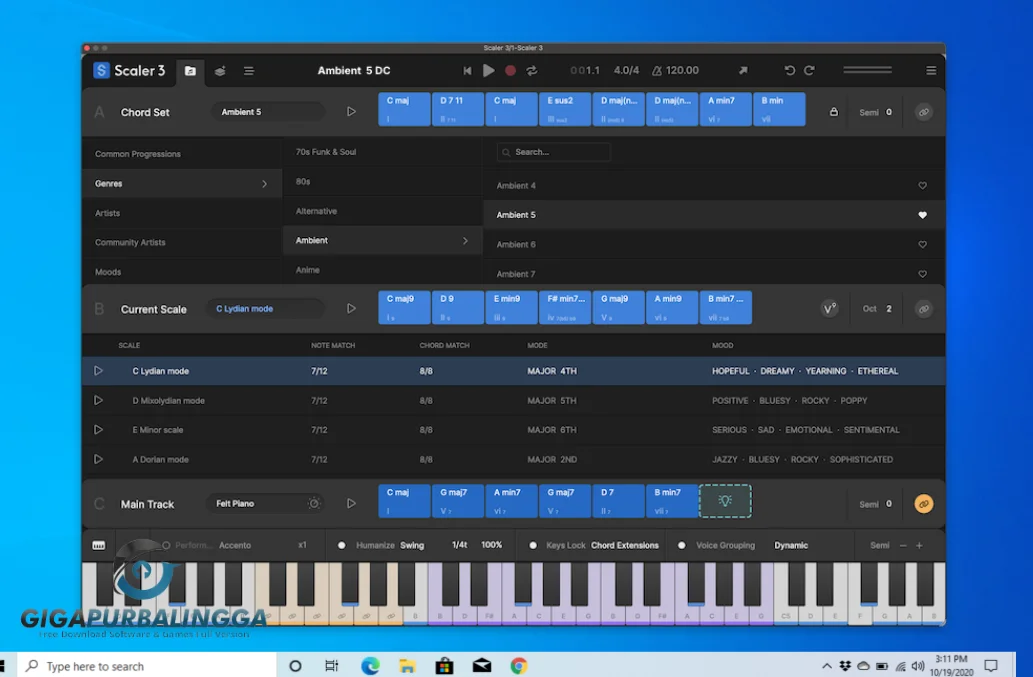Click the output level meter slider
1033x677 pixels.
coord(868,70)
